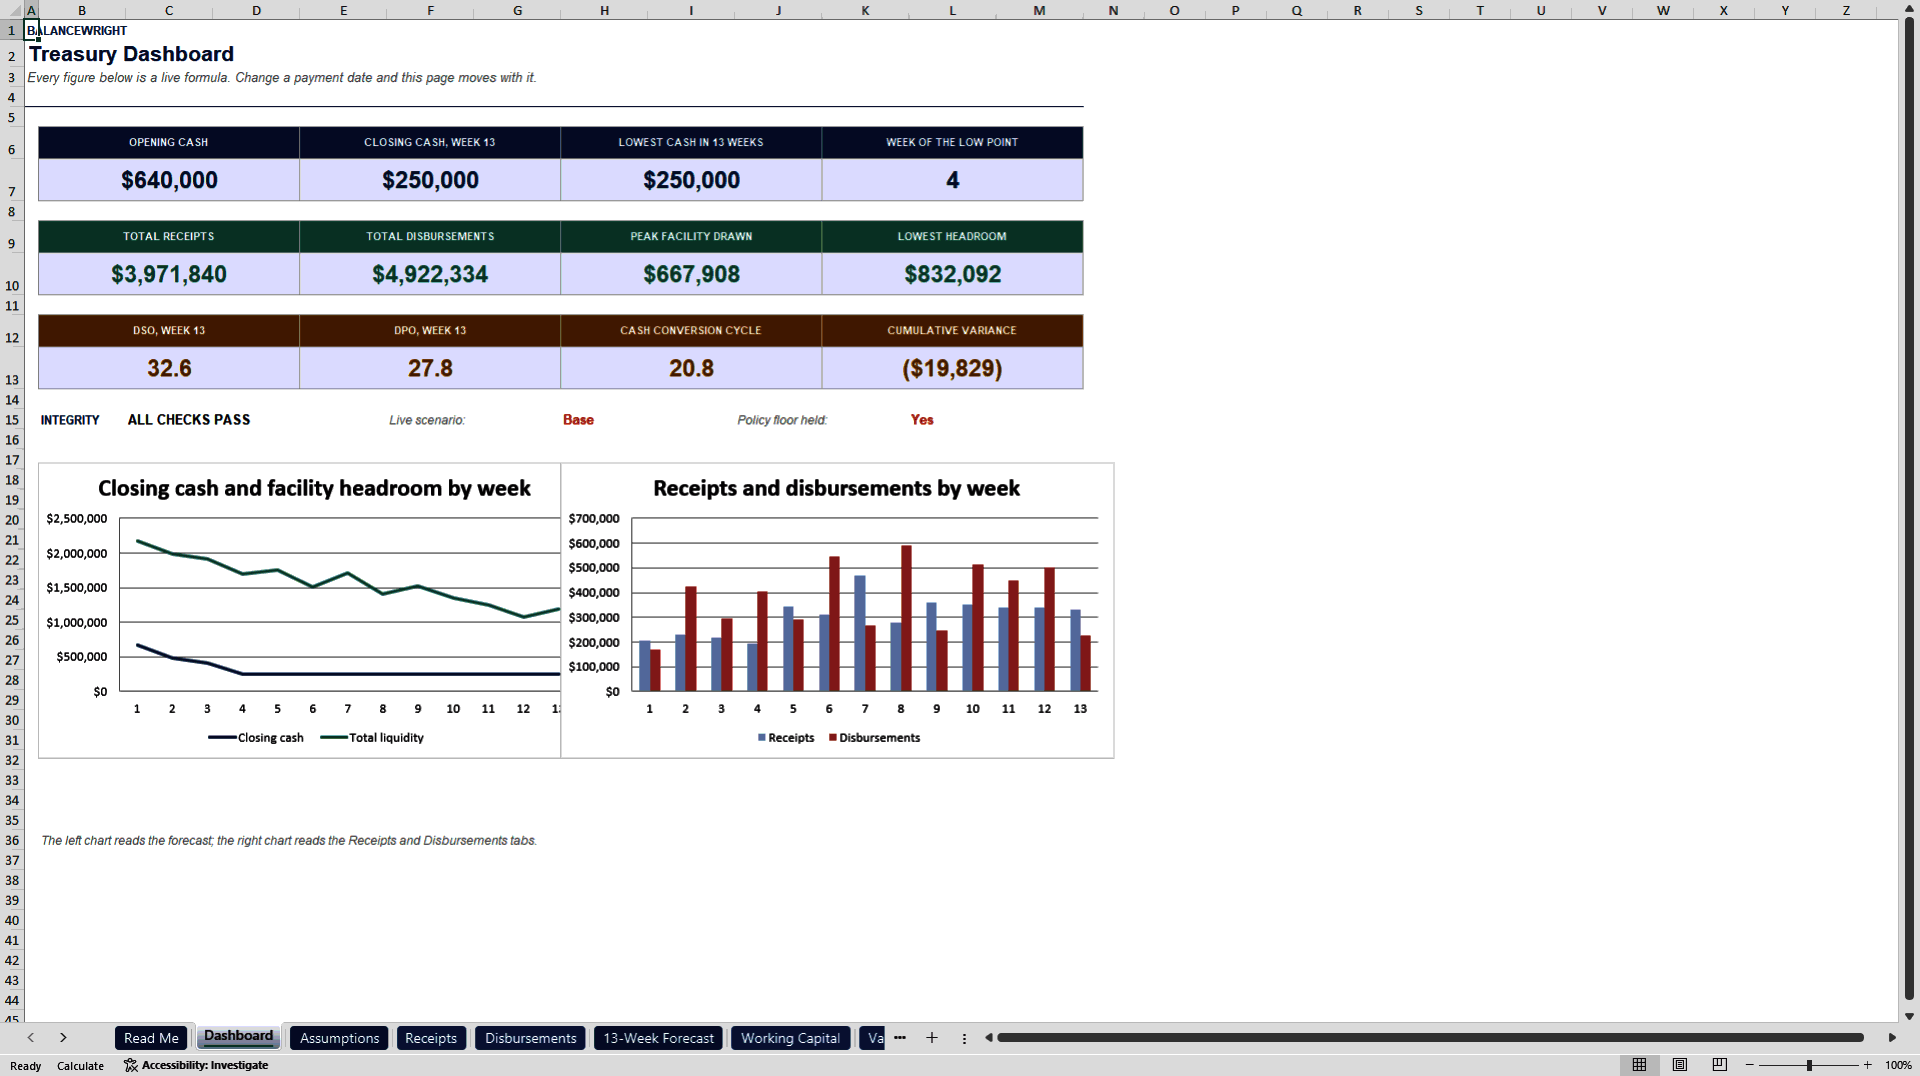
Task: Click the vertical scrollbar thumb
Action: click(1909, 507)
